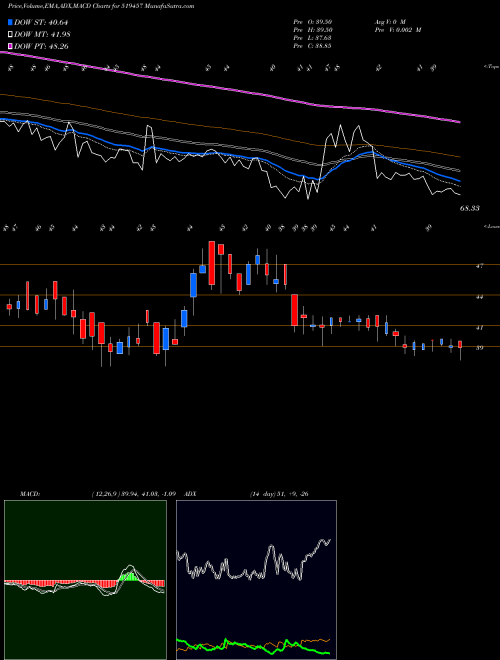Screen dimensions: 500x660
Task: Click the Pre H: 39.50 high value
Action: [312, 30]
